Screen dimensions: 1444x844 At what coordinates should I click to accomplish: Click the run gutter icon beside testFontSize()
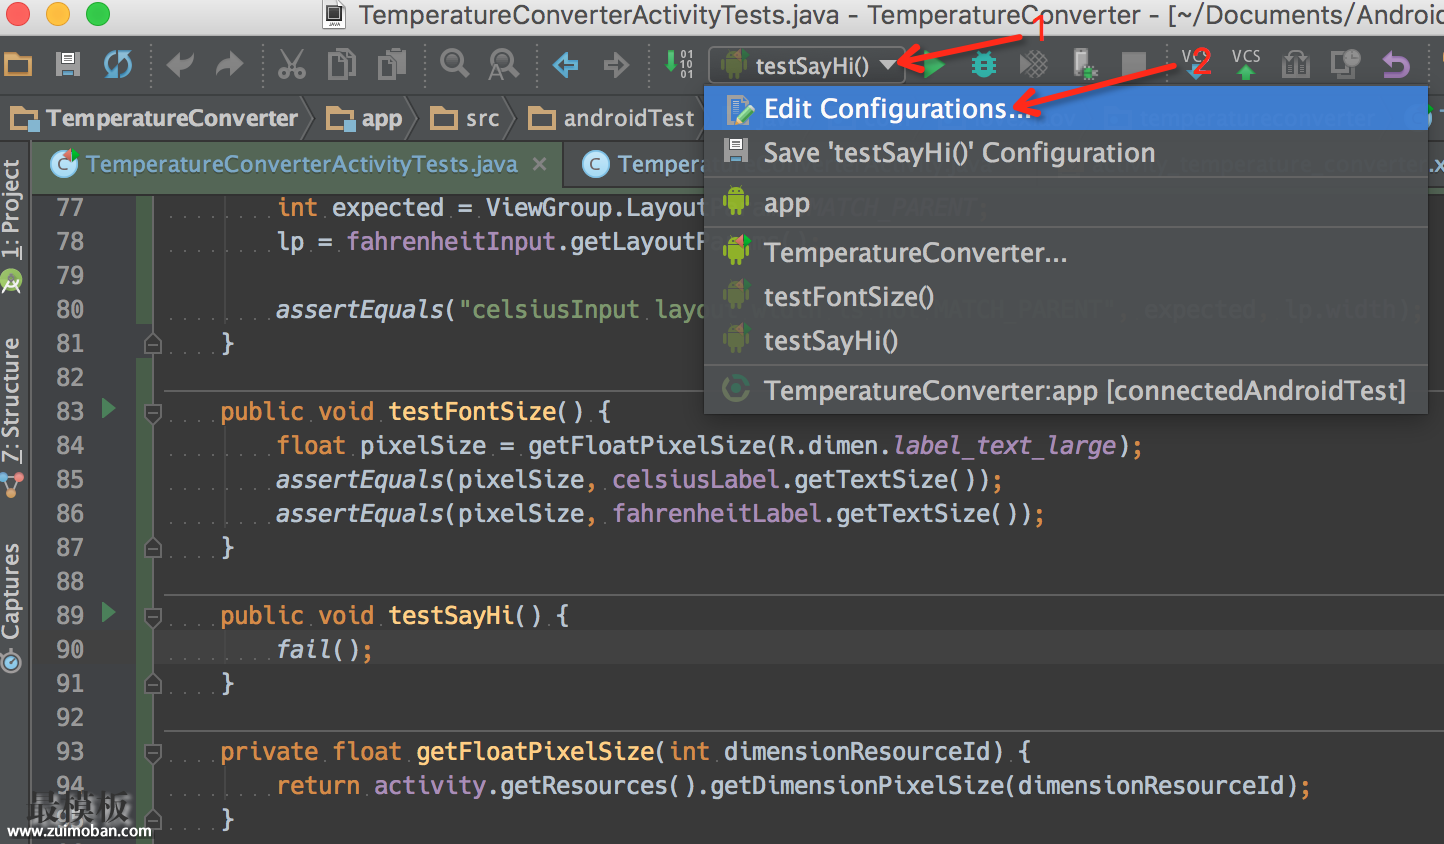[x=109, y=409]
